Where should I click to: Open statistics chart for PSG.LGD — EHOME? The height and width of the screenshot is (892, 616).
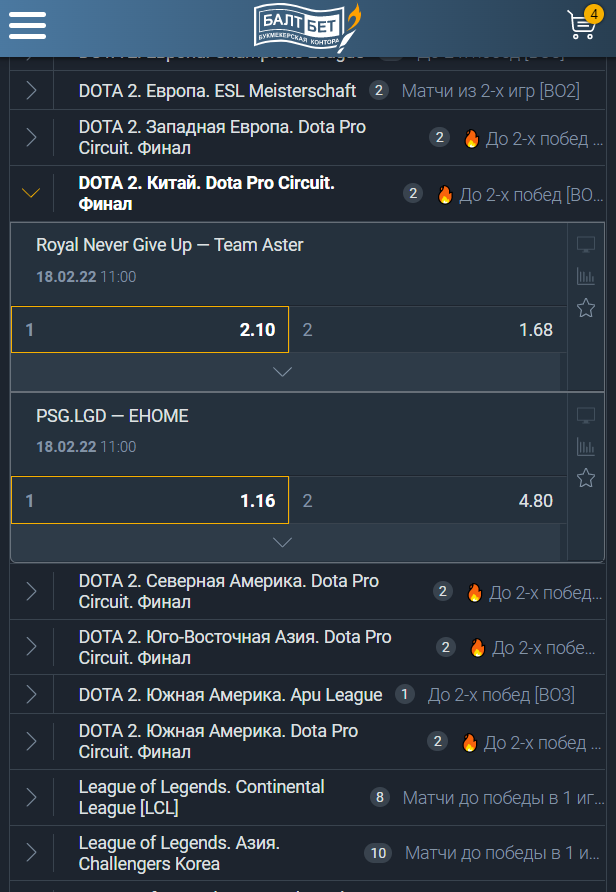pos(586,447)
